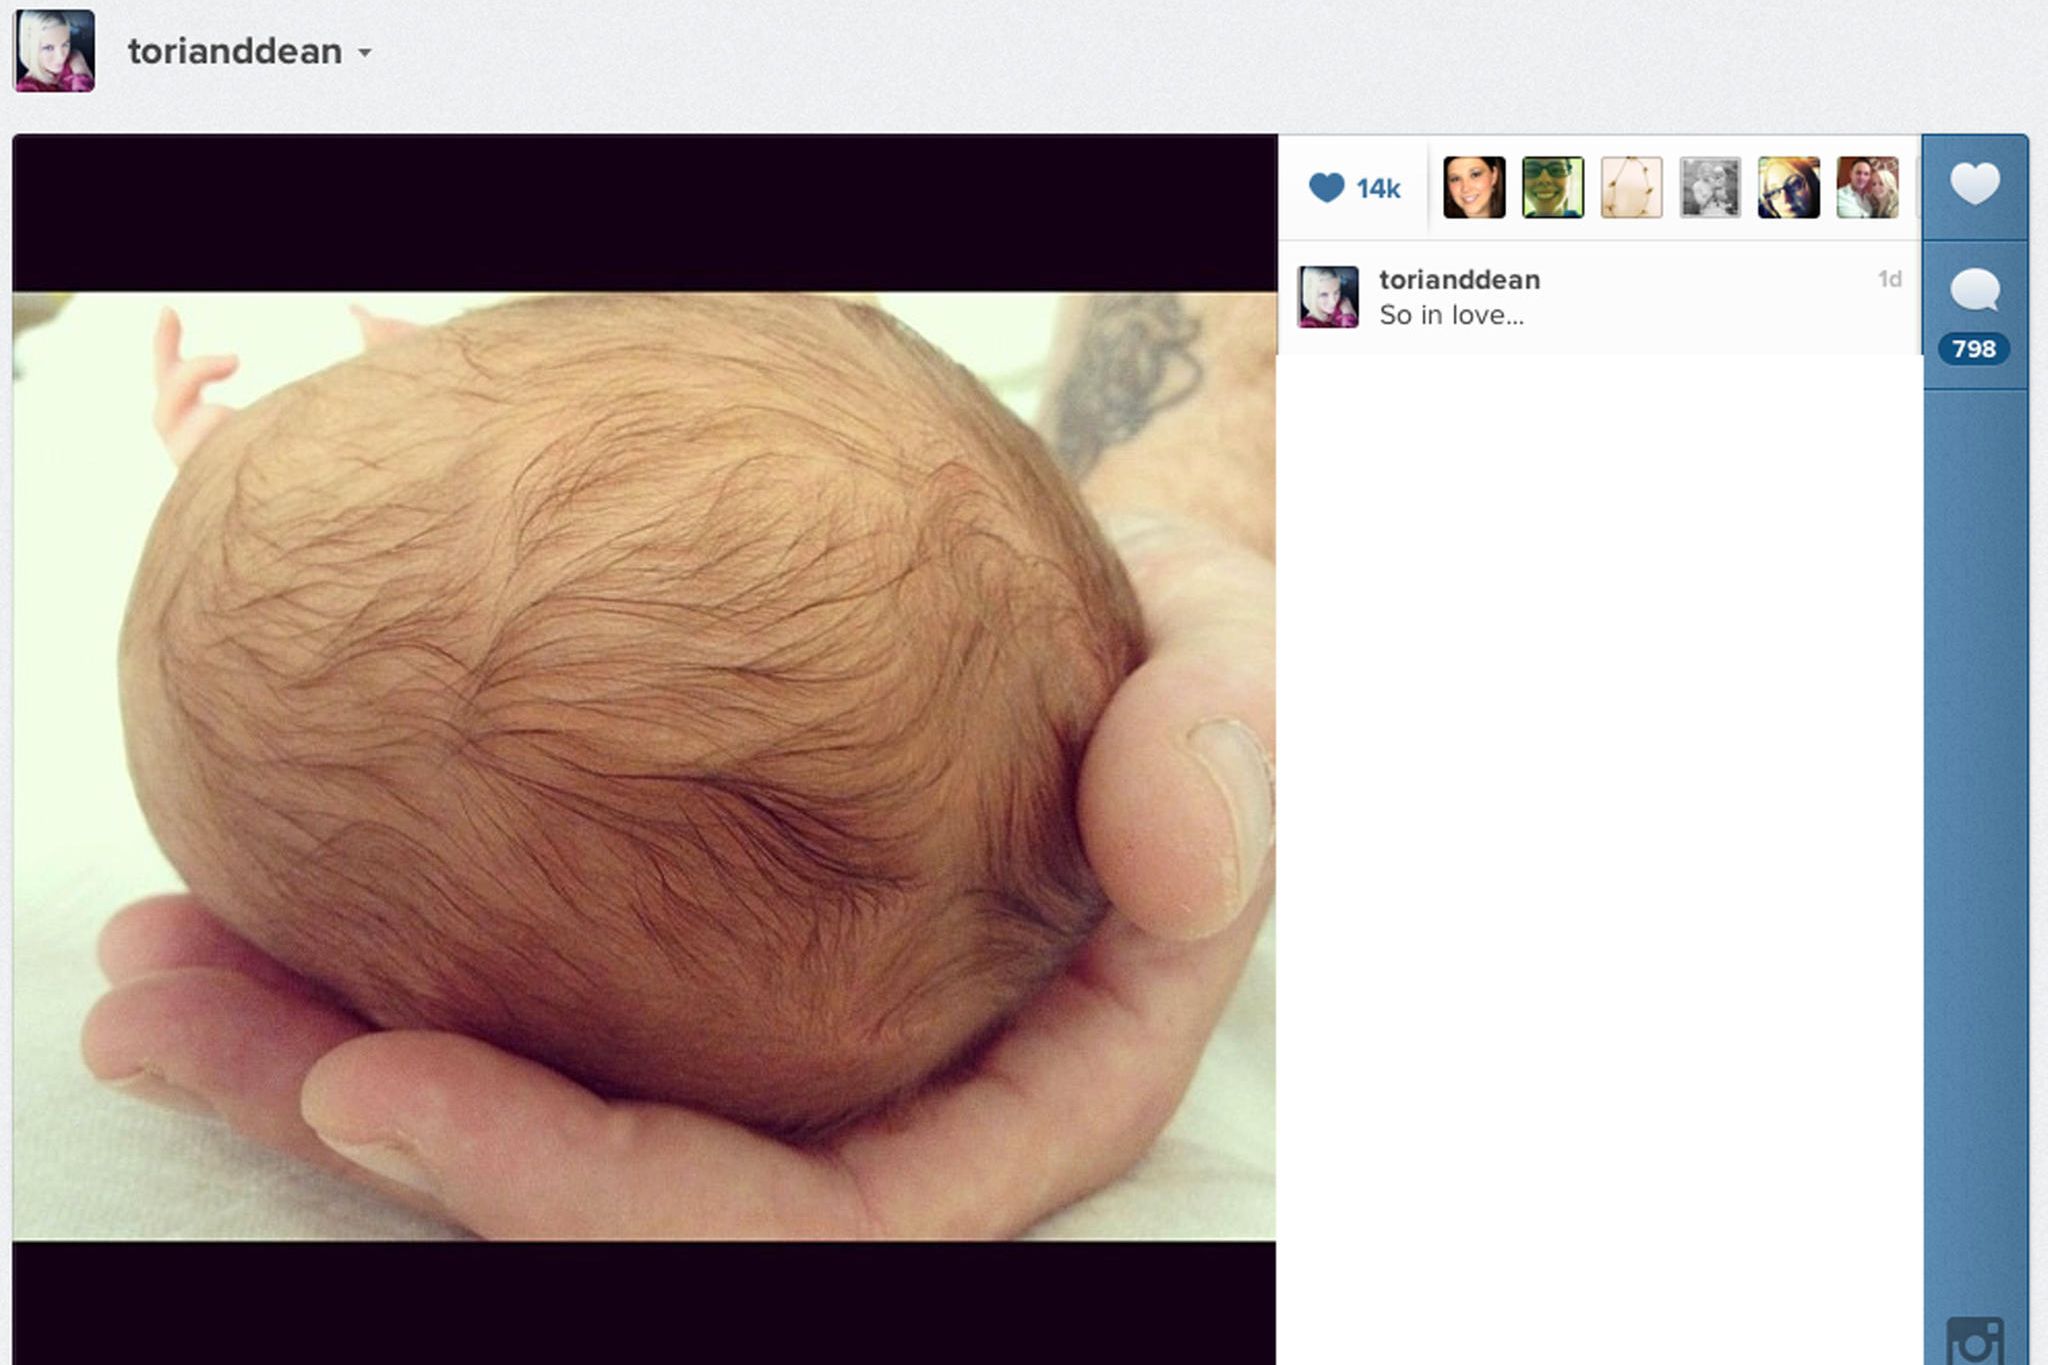Open the 798 comments count badge

tap(1974, 348)
